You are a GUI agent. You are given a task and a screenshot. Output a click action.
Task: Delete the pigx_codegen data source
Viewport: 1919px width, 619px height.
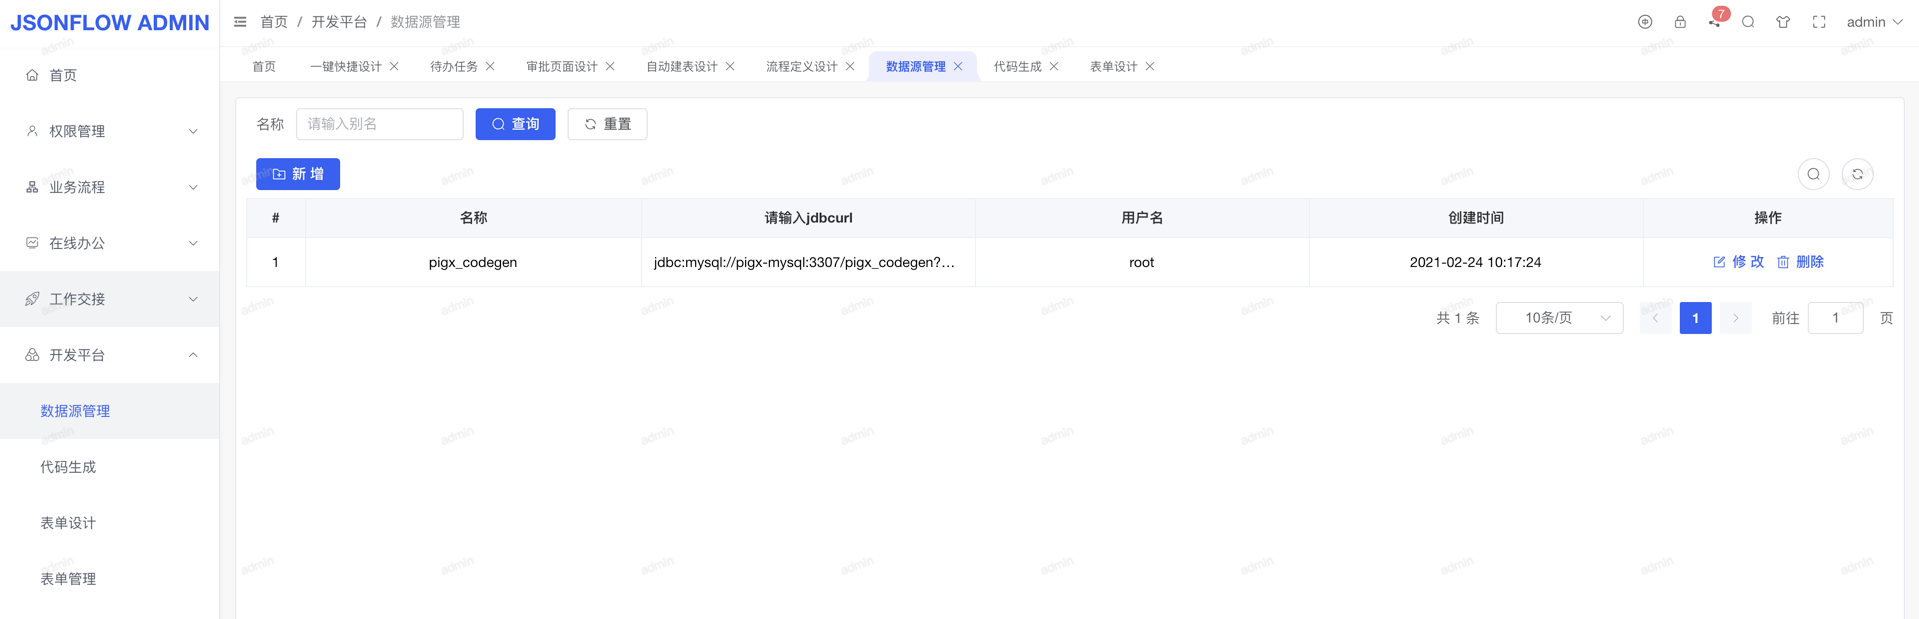point(1800,262)
